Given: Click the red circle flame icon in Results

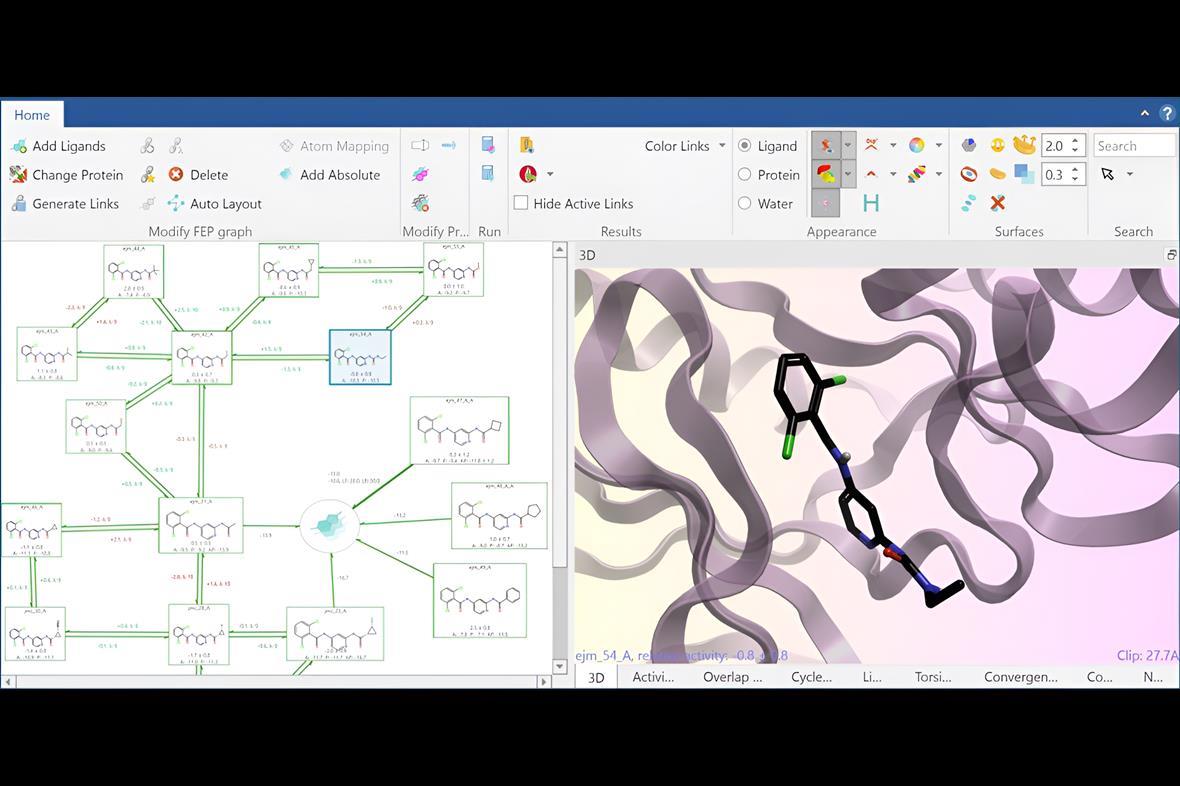Looking at the screenshot, I should point(528,175).
